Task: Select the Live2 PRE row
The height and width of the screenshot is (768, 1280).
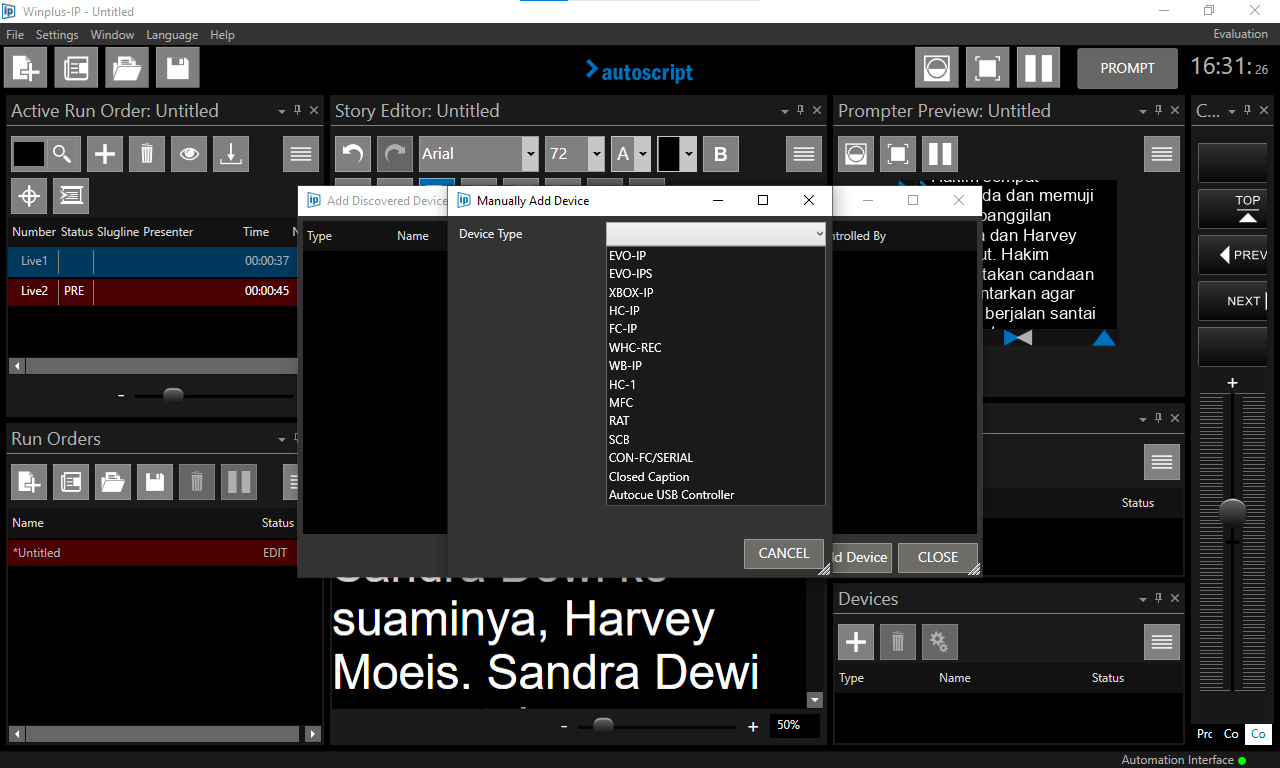Action: coord(152,291)
